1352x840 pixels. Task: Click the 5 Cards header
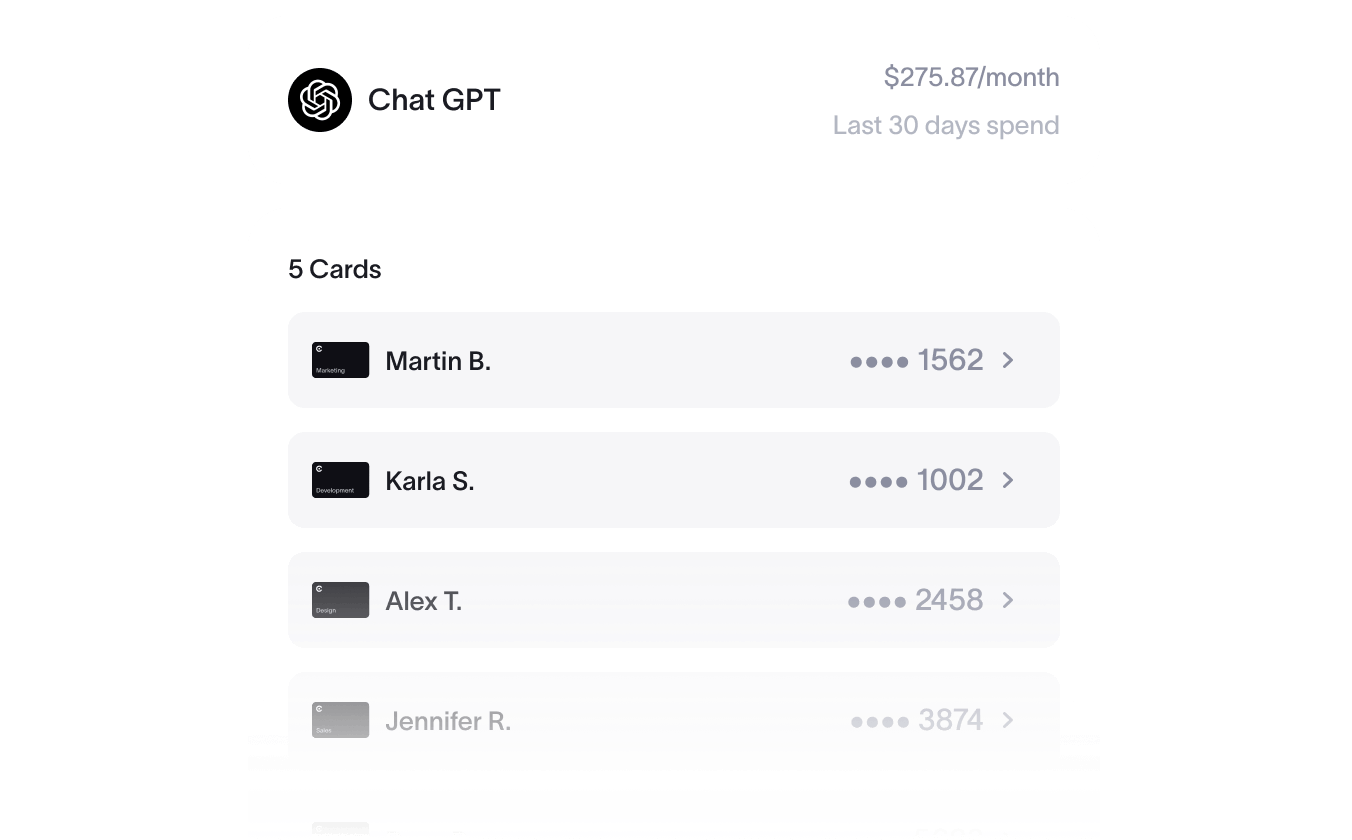[x=335, y=269]
